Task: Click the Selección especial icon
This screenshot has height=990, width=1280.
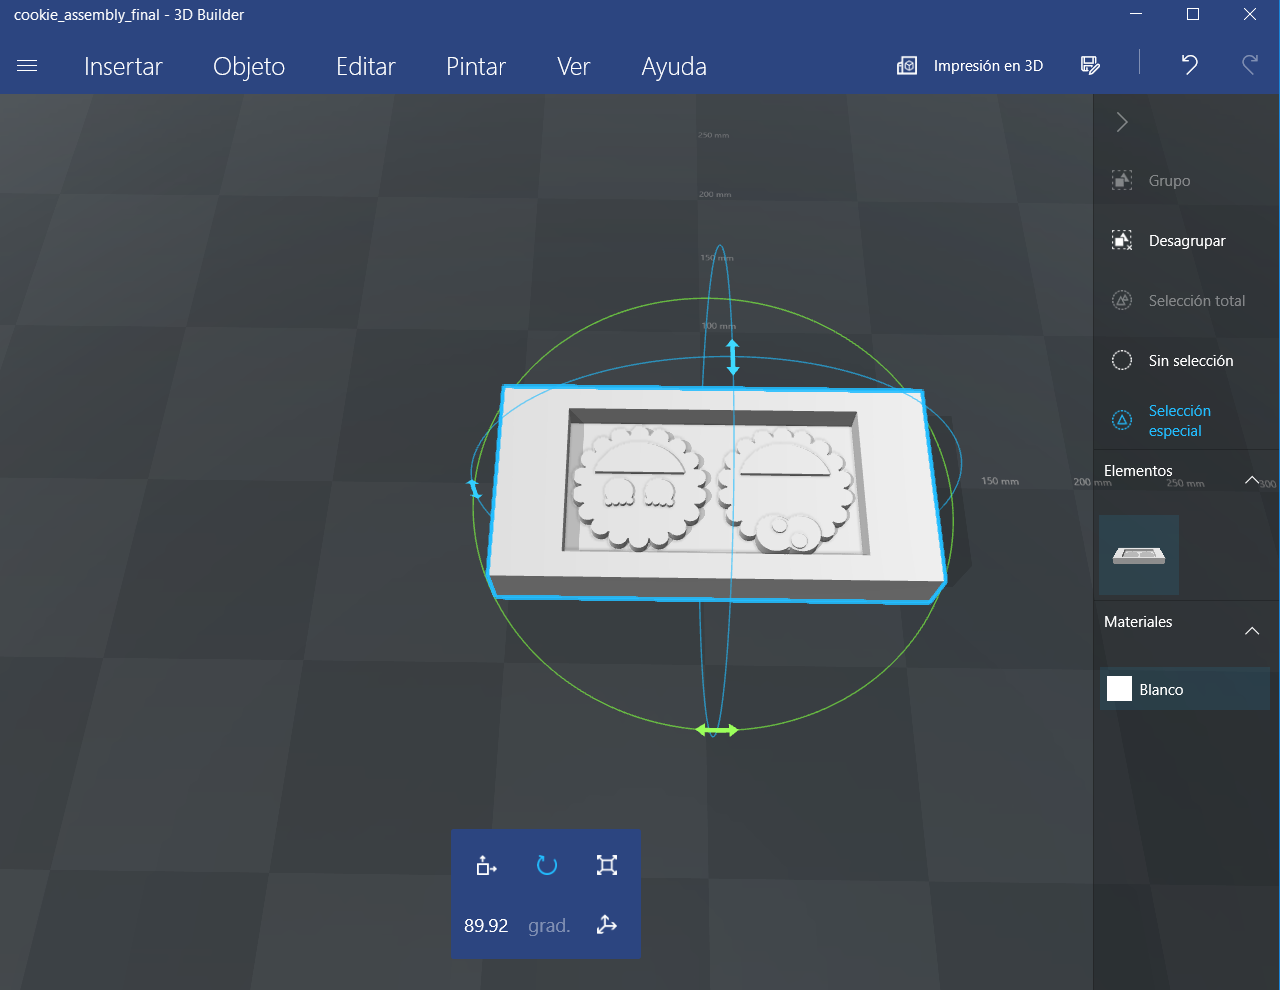Action: pos(1122,421)
